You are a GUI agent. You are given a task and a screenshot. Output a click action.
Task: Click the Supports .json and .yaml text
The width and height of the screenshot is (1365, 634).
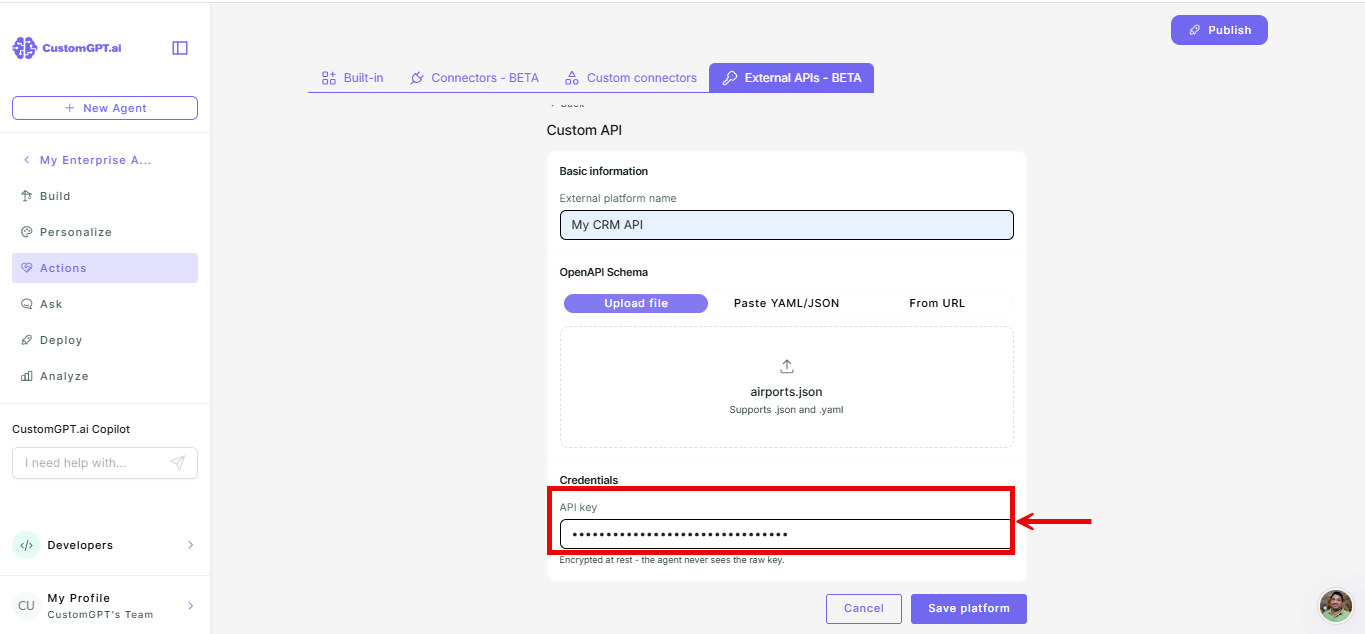[x=787, y=410]
